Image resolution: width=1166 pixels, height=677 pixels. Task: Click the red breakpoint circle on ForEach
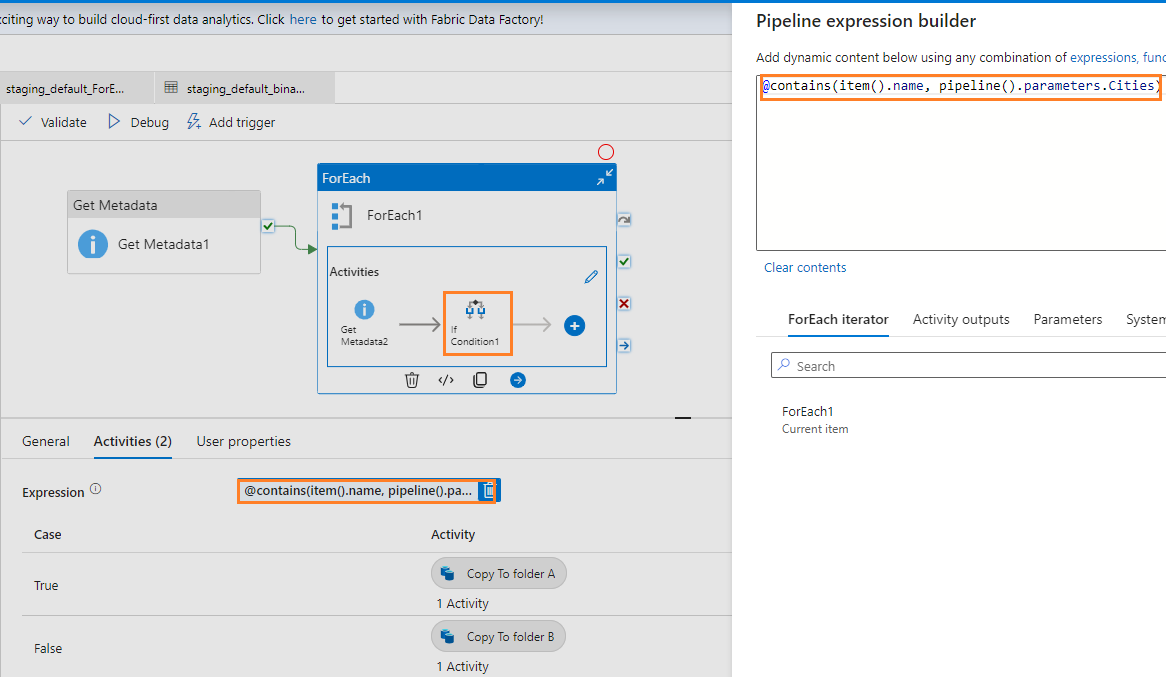click(606, 152)
